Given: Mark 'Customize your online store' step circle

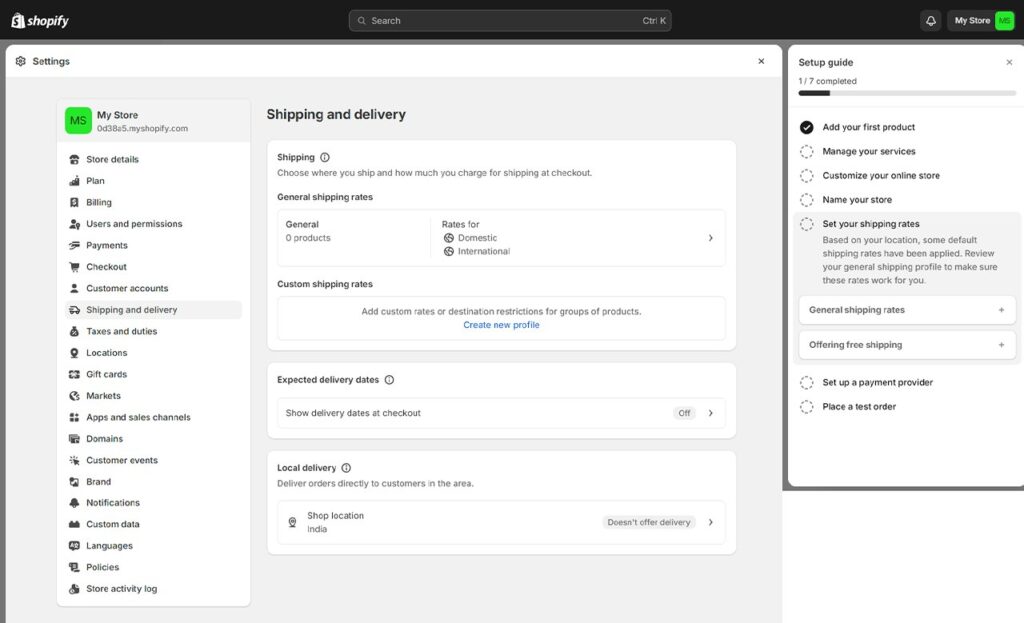Looking at the screenshot, I should point(807,176).
